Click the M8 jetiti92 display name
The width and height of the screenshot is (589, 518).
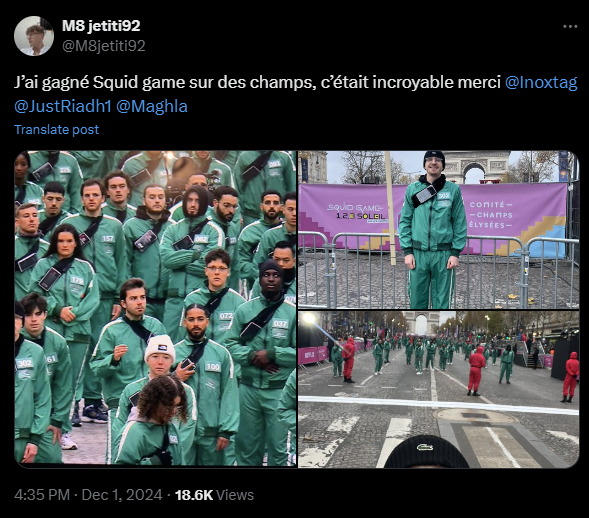tap(101, 26)
